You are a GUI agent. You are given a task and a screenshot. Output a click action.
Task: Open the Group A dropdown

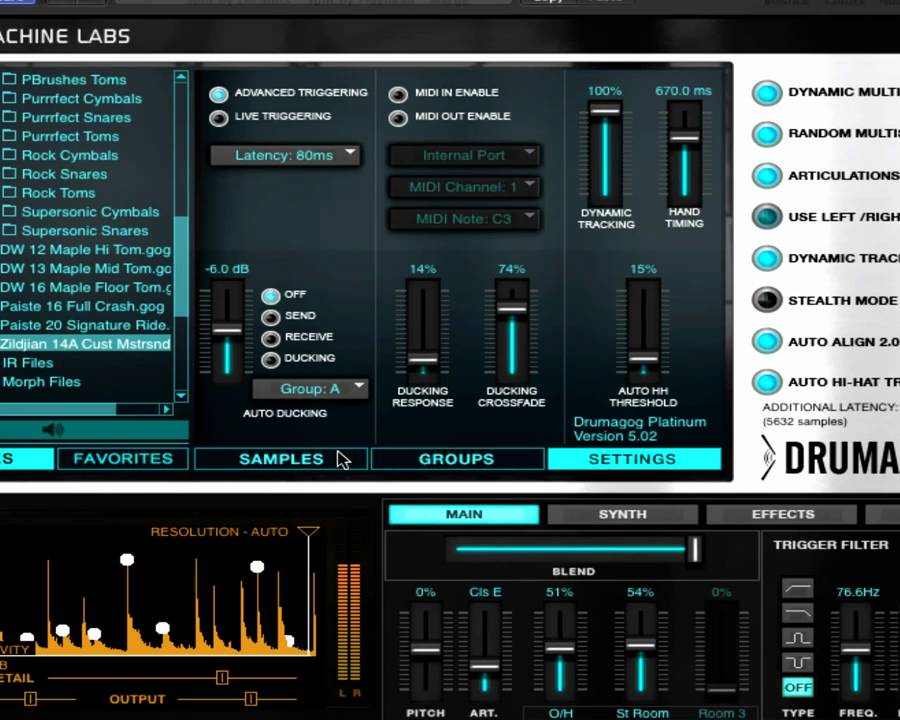310,389
